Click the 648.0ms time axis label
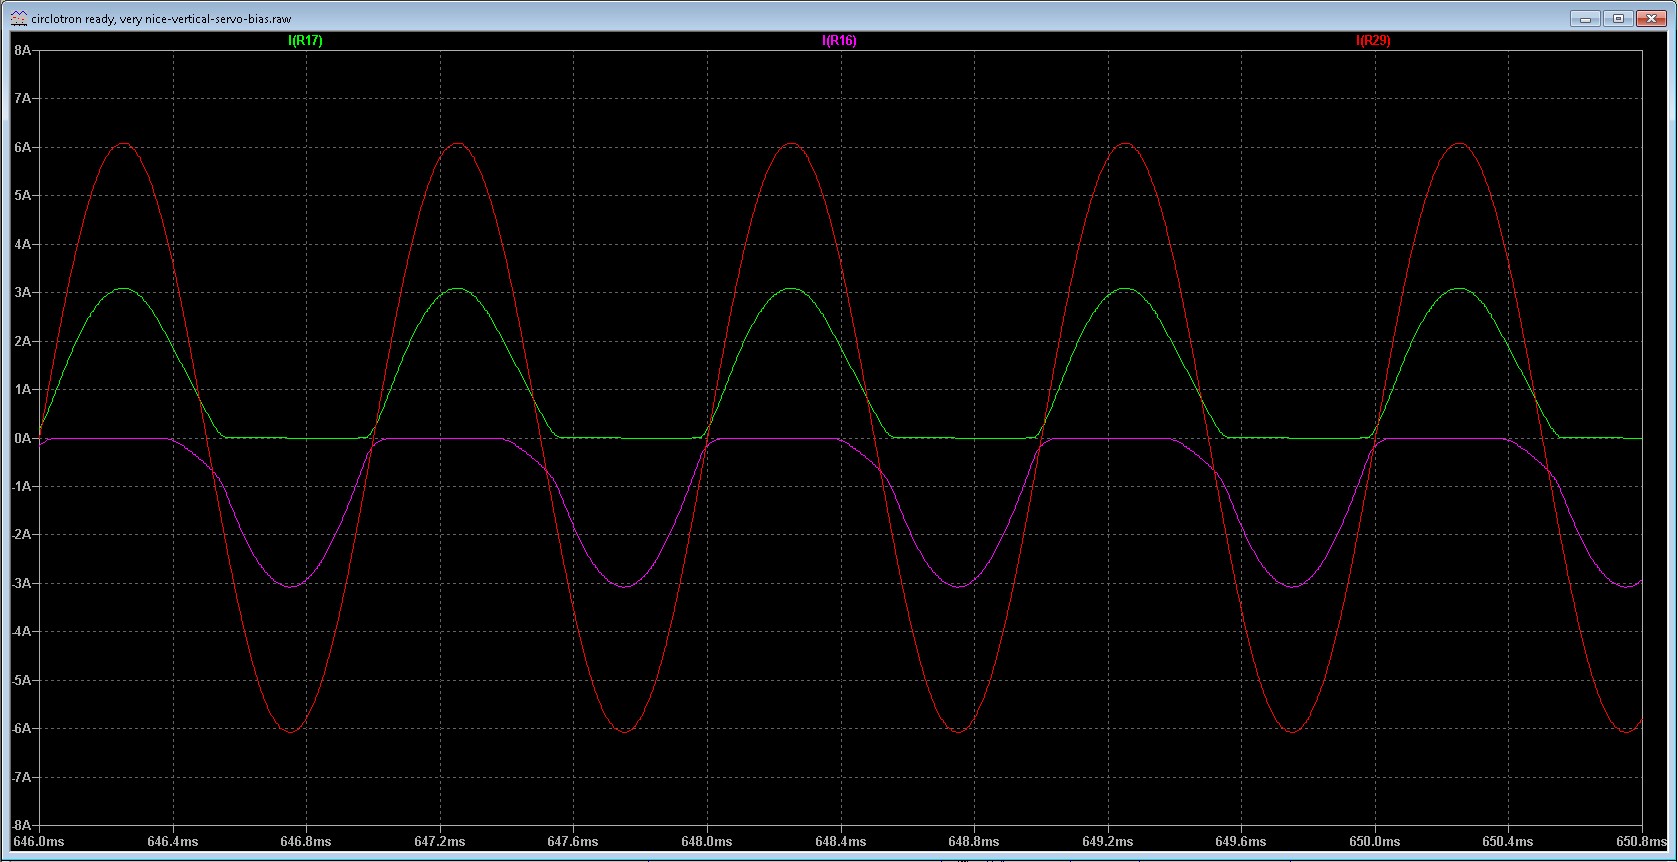Viewport: 1678px width, 862px height. click(707, 842)
